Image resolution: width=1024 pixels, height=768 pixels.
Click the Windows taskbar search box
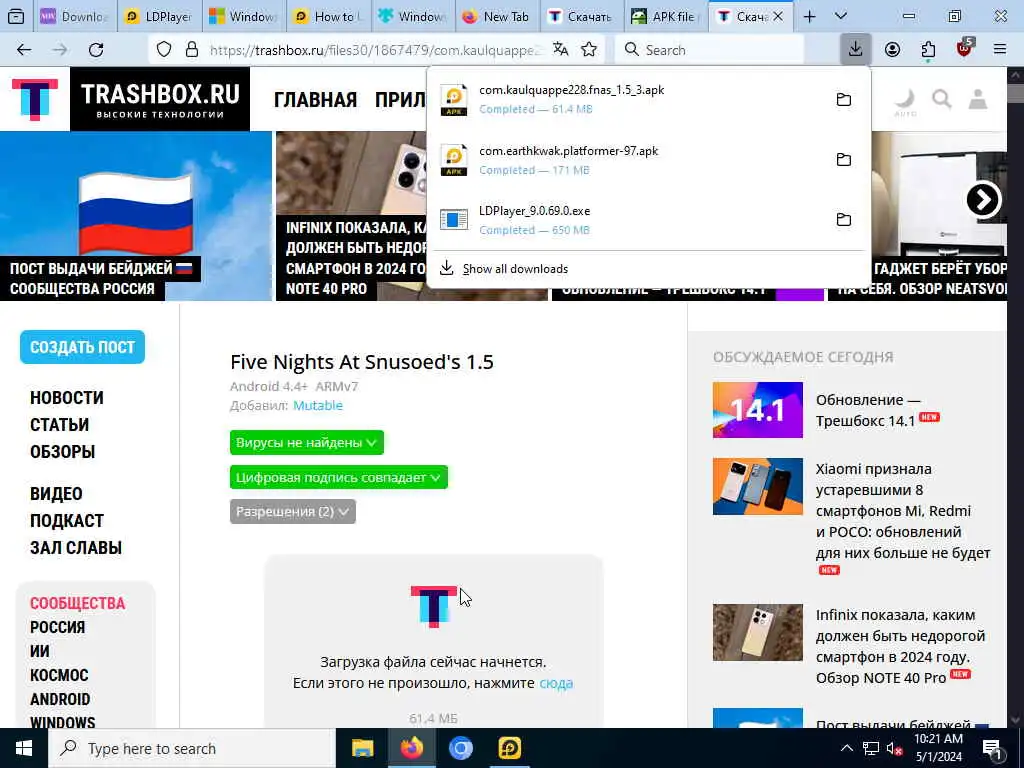click(191, 748)
